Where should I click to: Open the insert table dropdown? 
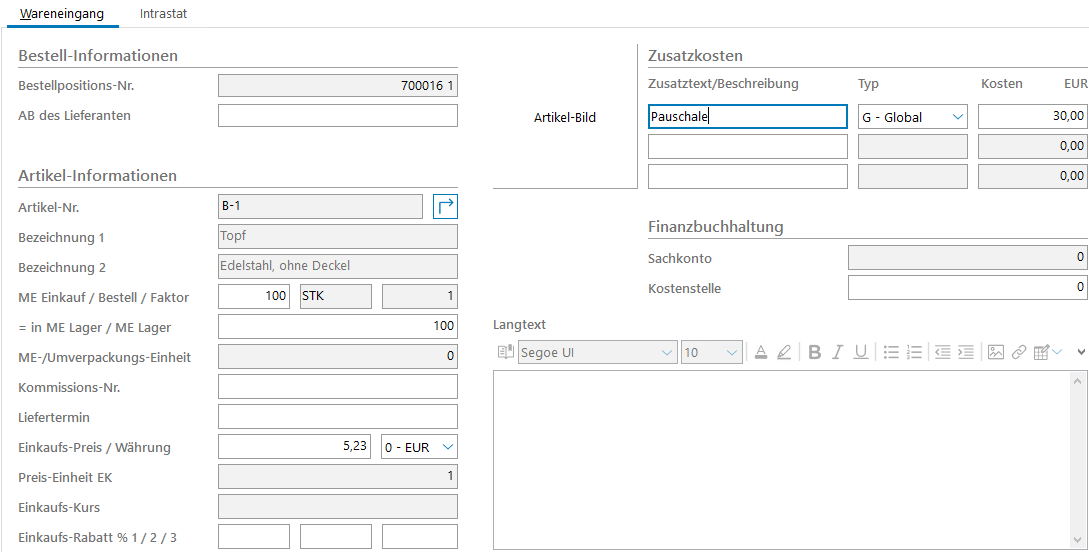pos(1048,352)
